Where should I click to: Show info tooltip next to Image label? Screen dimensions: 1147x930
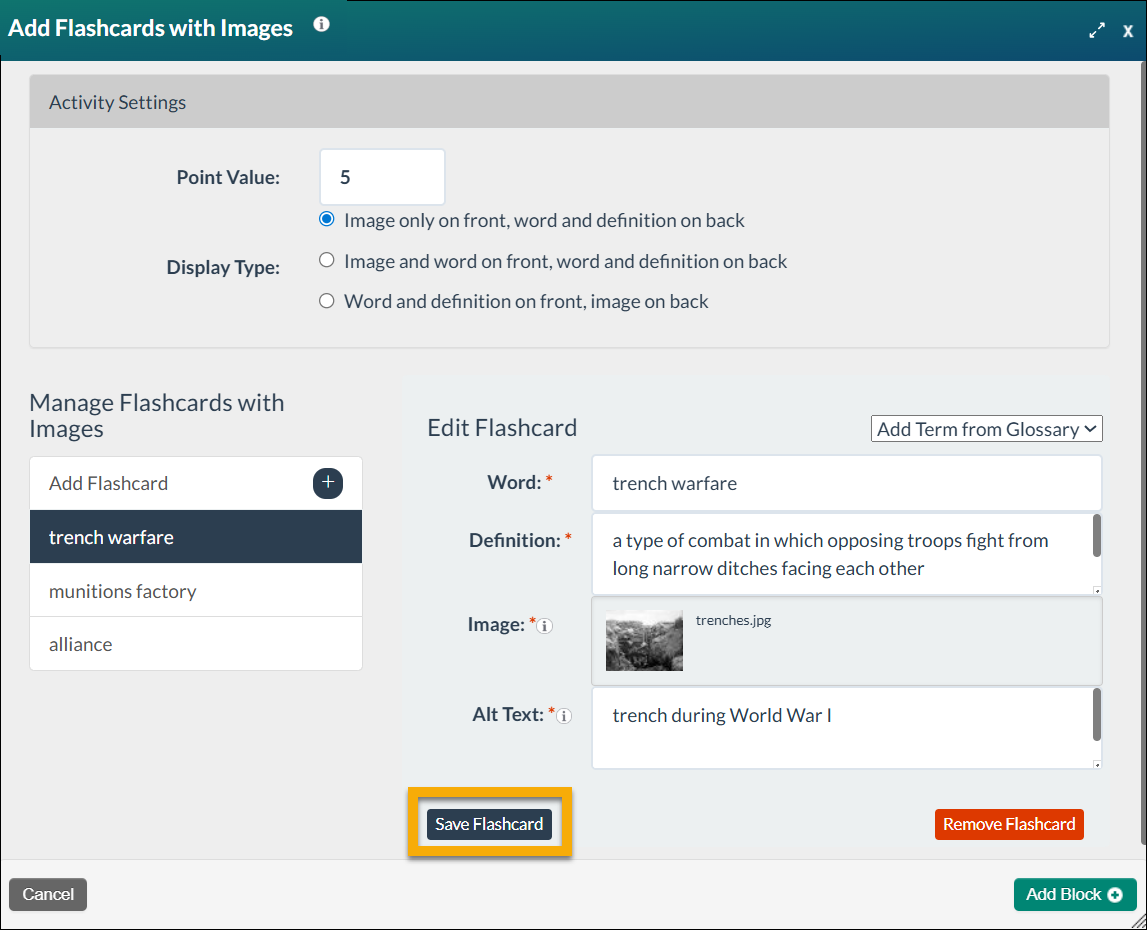(x=545, y=626)
